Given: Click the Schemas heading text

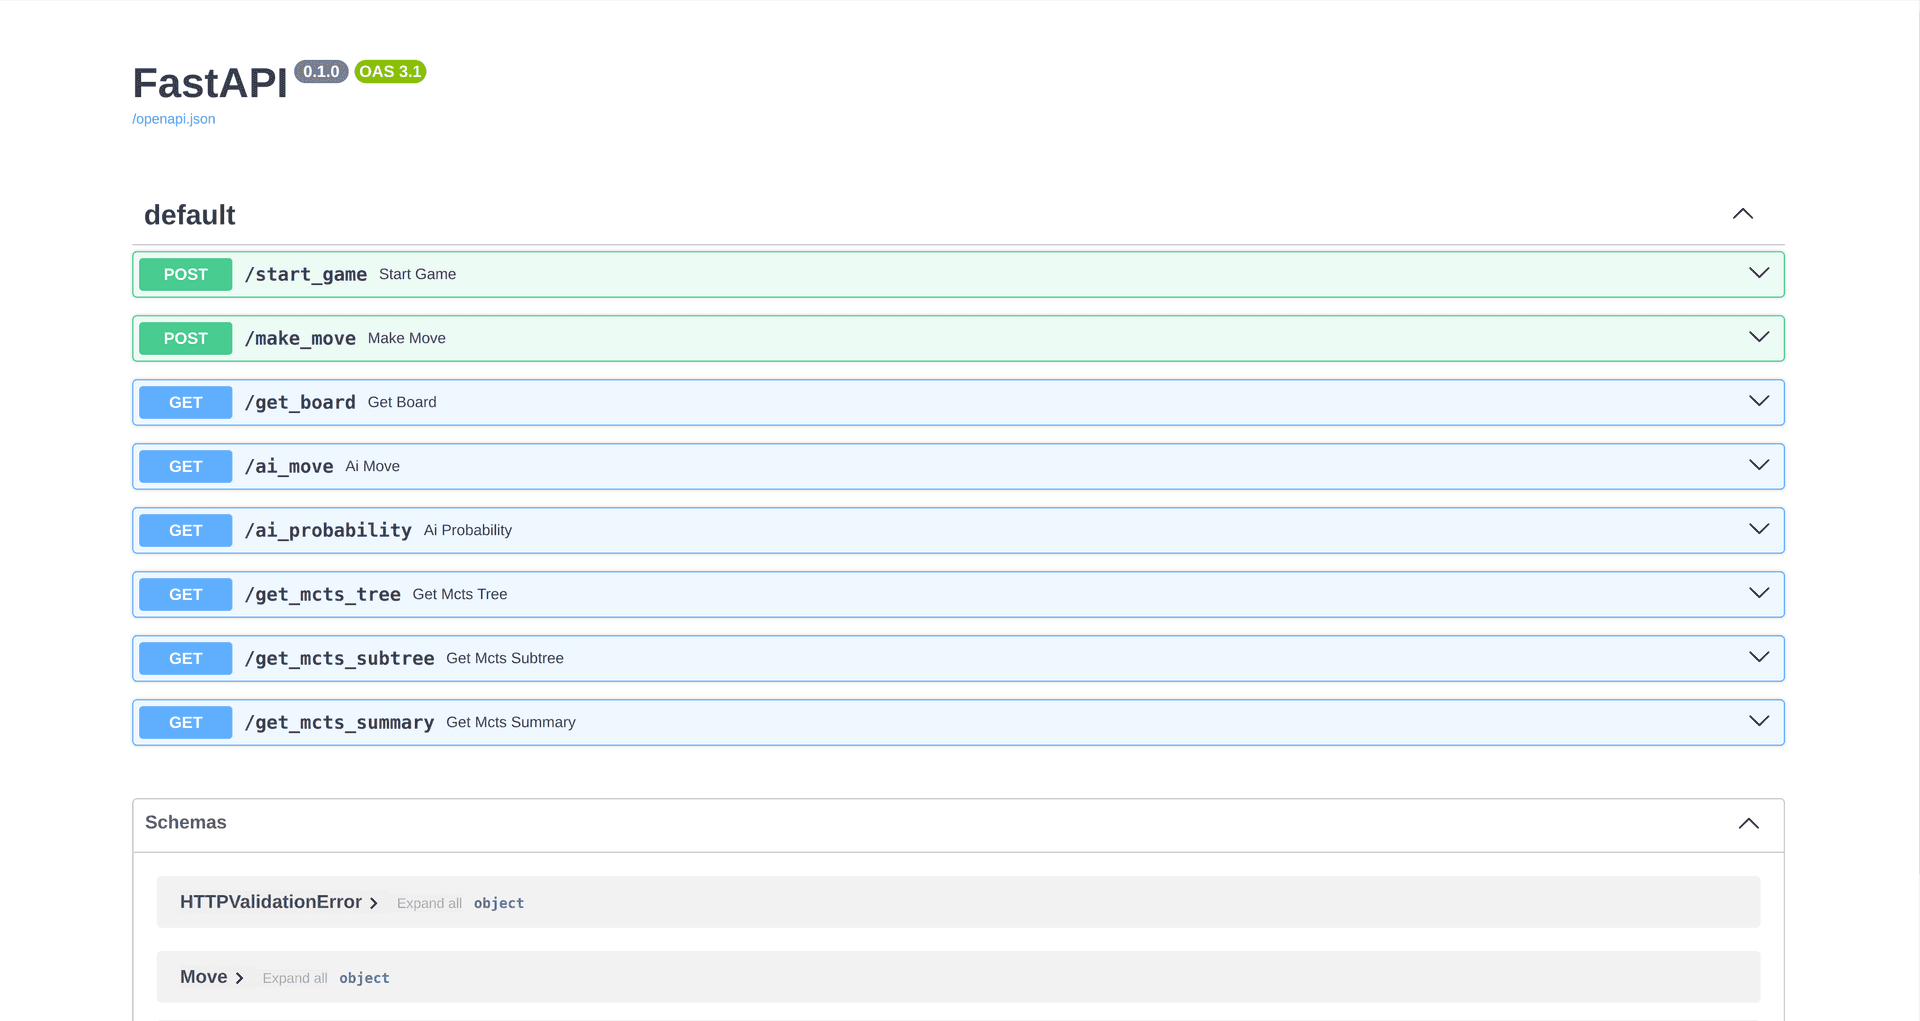Looking at the screenshot, I should click(186, 822).
